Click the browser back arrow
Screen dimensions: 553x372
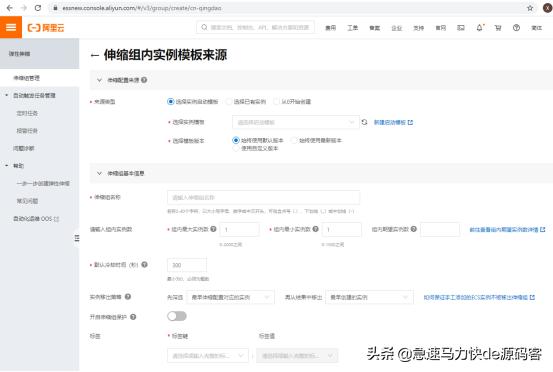pyautogui.click(x=10, y=8)
